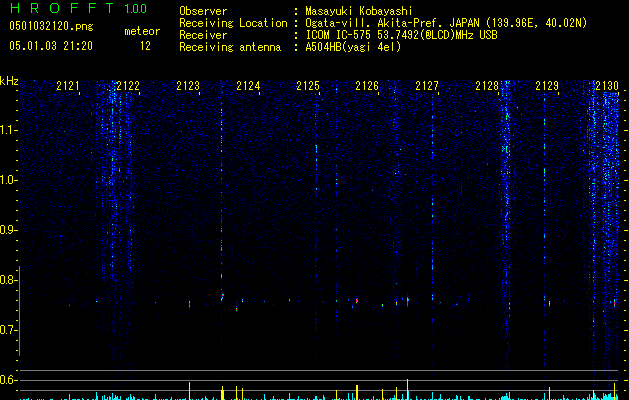Image resolution: width=629 pixels, height=400 pixels.
Task: Click the 2122 time marker
Action: click(x=128, y=86)
